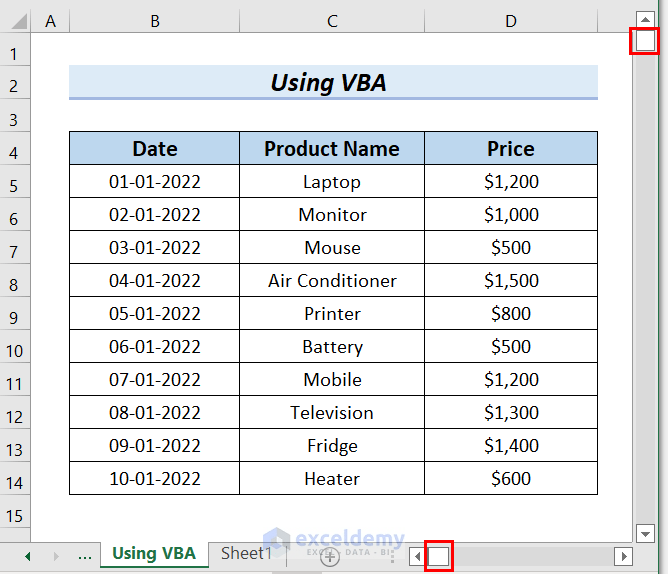Select the $800 price cell

pos(511,314)
